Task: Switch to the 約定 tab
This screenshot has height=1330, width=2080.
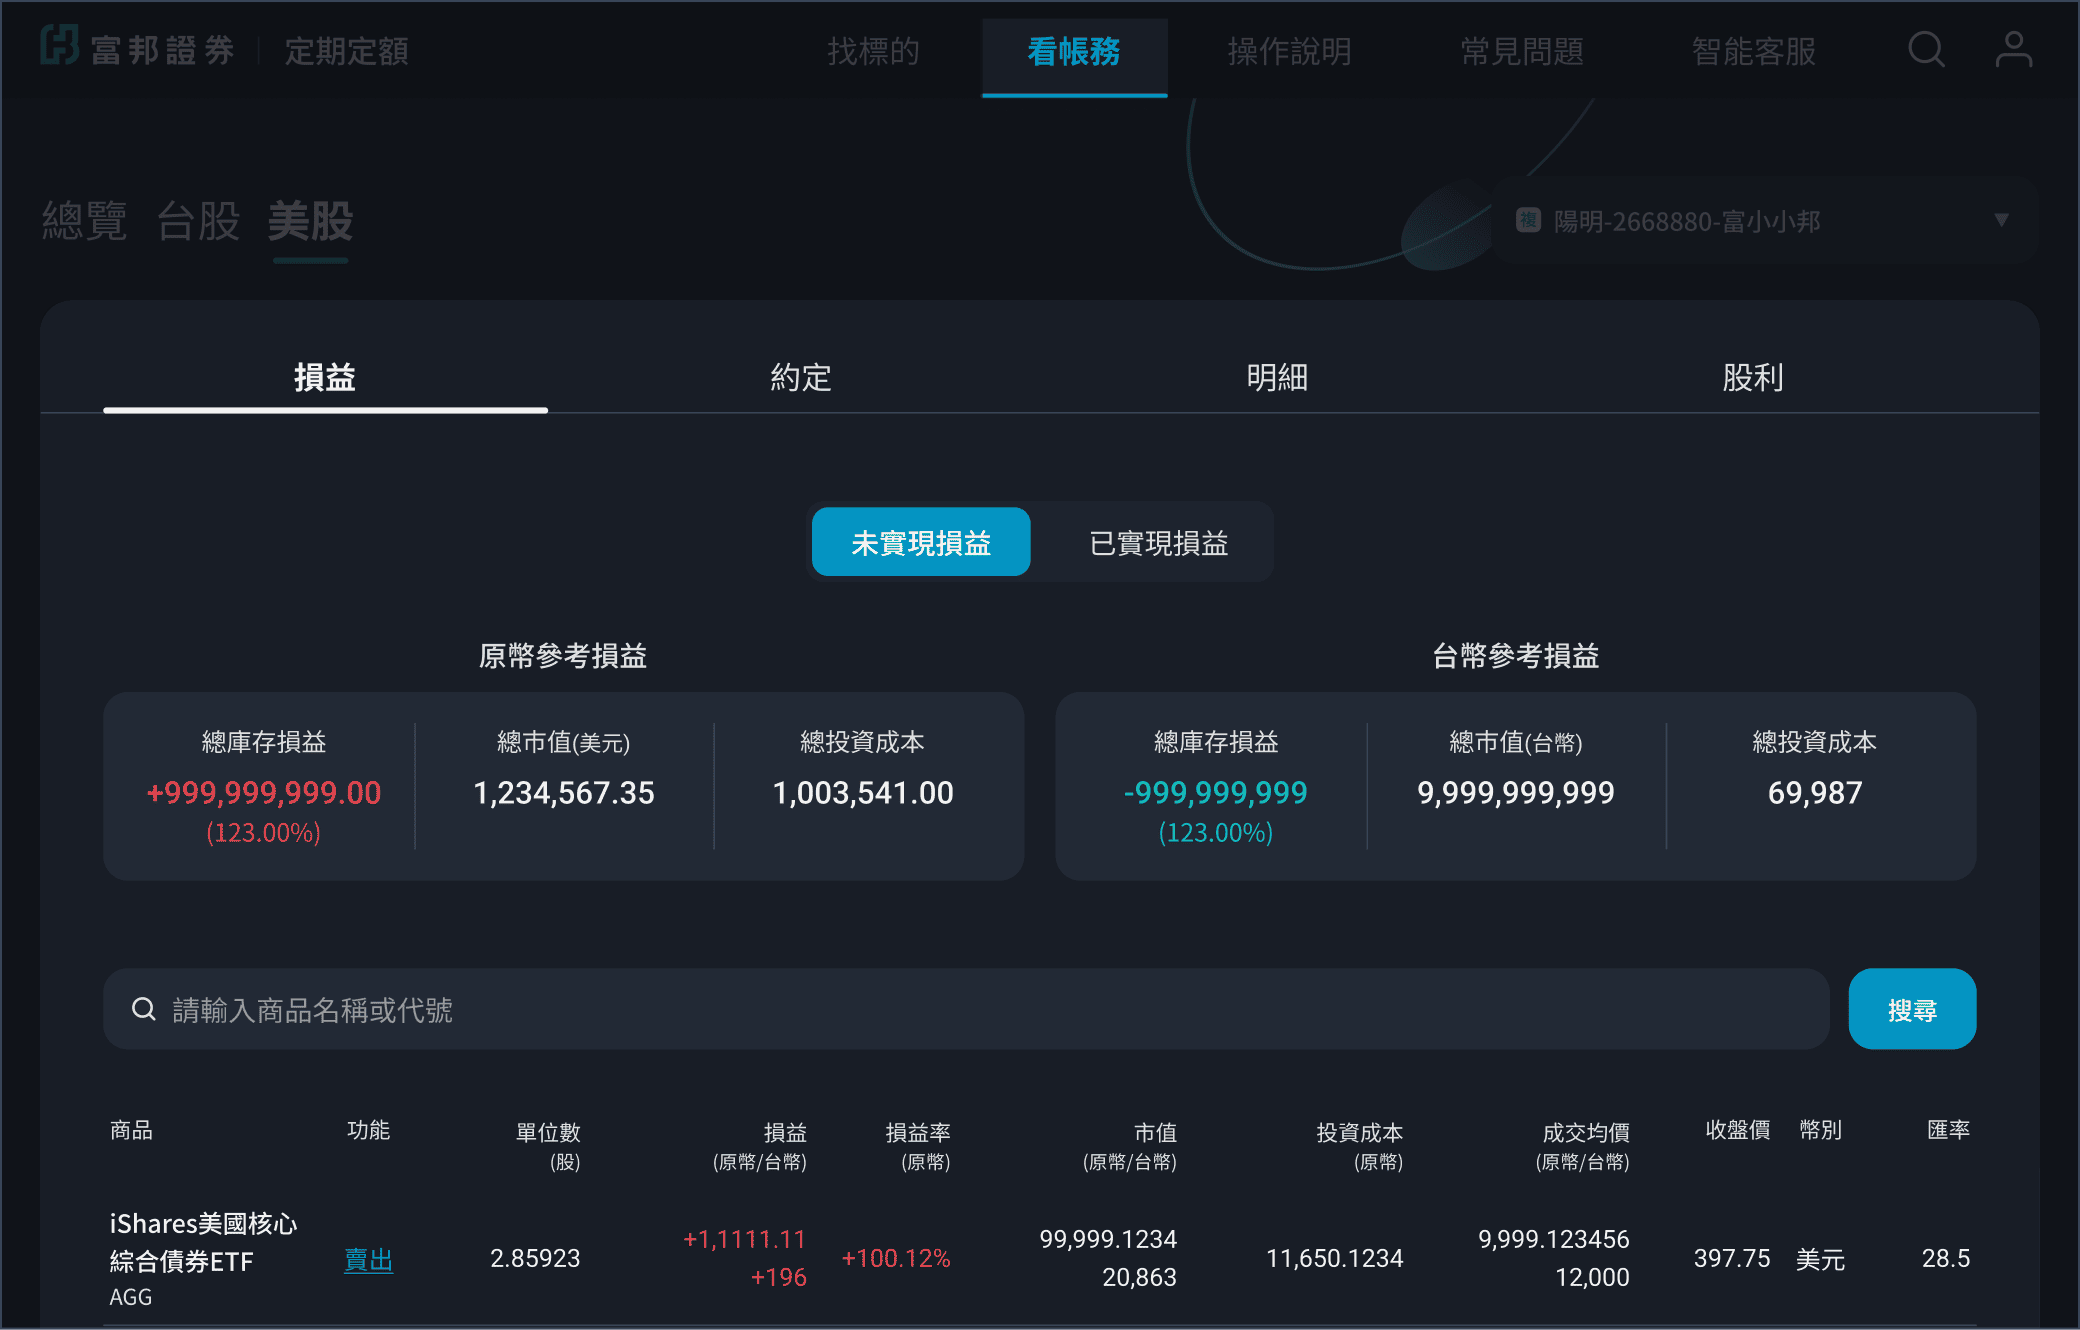Action: (x=801, y=377)
